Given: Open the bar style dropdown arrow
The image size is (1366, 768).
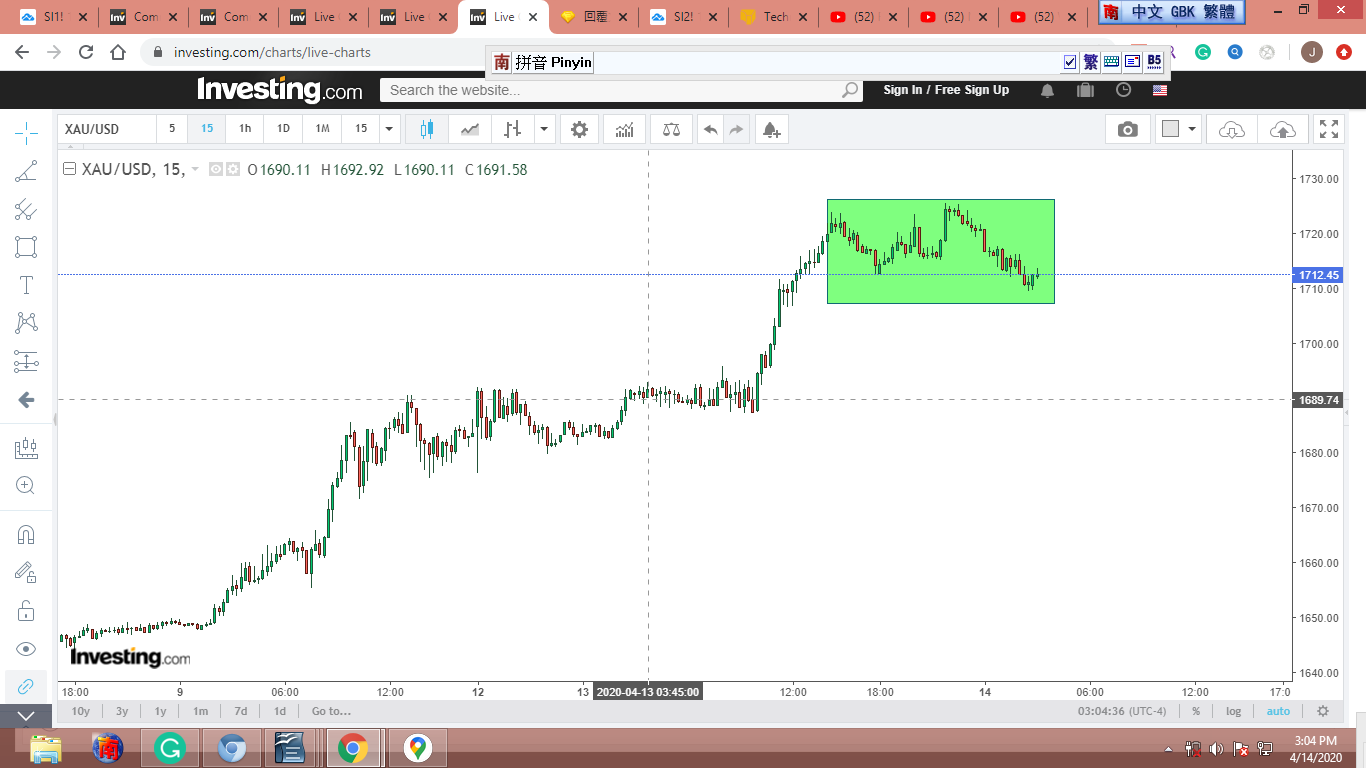Looking at the screenshot, I should click(x=543, y=129).
